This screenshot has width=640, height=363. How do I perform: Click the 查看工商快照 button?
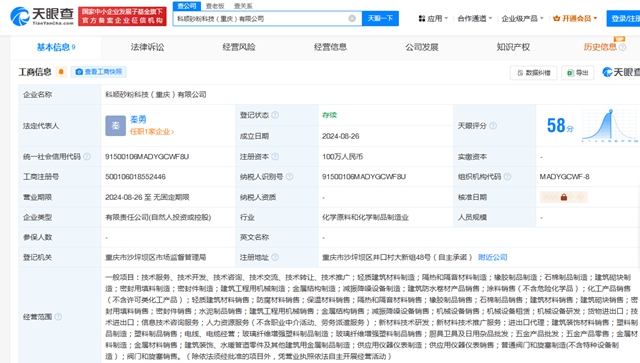[99, 72]
